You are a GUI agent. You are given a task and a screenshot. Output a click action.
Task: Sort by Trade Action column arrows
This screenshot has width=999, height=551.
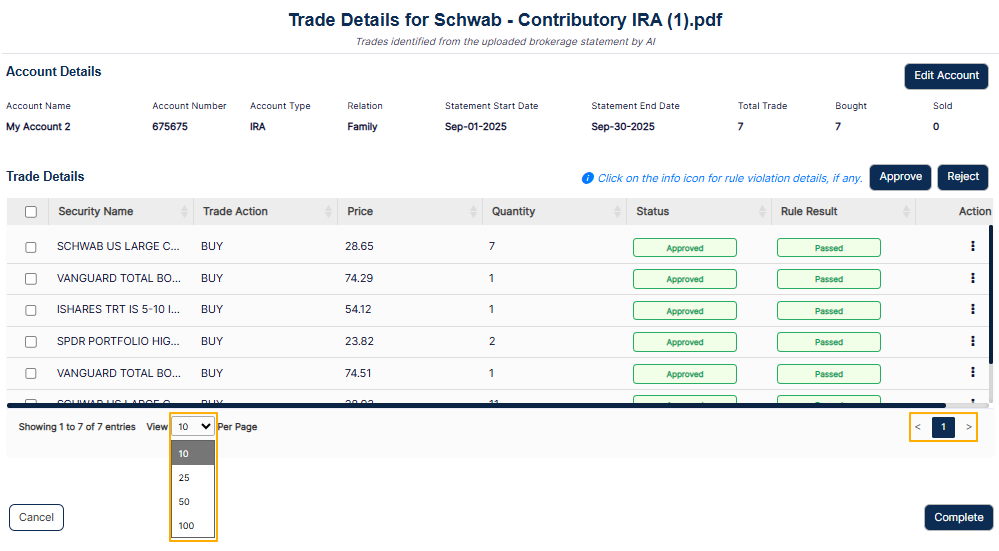(329, 211)
